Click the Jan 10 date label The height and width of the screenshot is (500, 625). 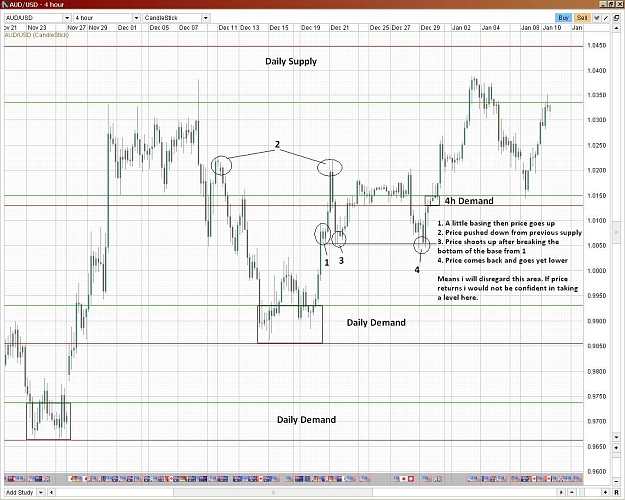(x=552, y=28)
